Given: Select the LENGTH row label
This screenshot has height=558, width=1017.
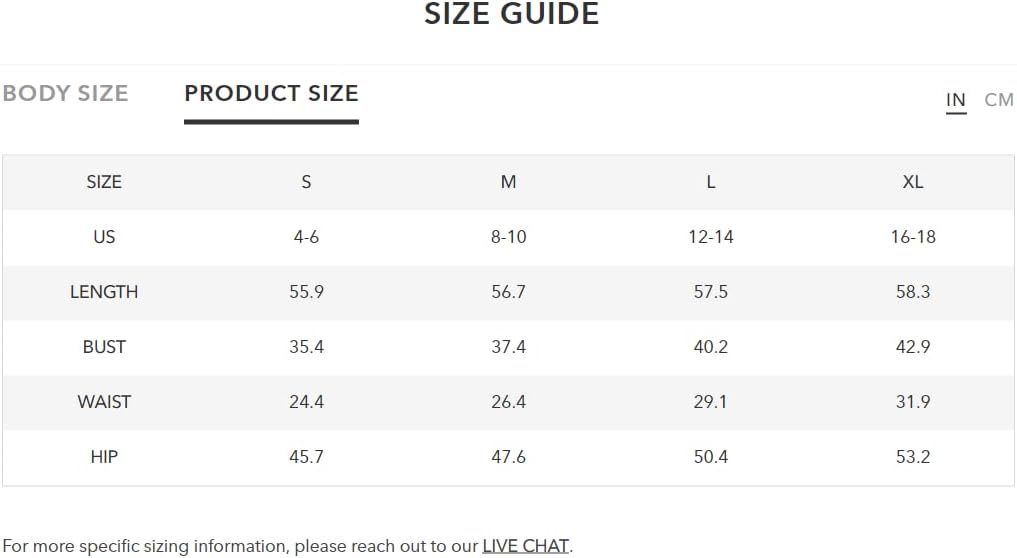Looking at the screenshot, I should click(x=104, y=292).
